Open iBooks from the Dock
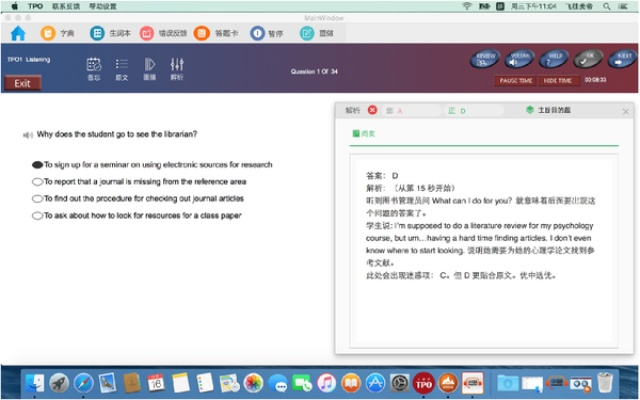Screen dimensions: 640x400 tap(351, 383)
